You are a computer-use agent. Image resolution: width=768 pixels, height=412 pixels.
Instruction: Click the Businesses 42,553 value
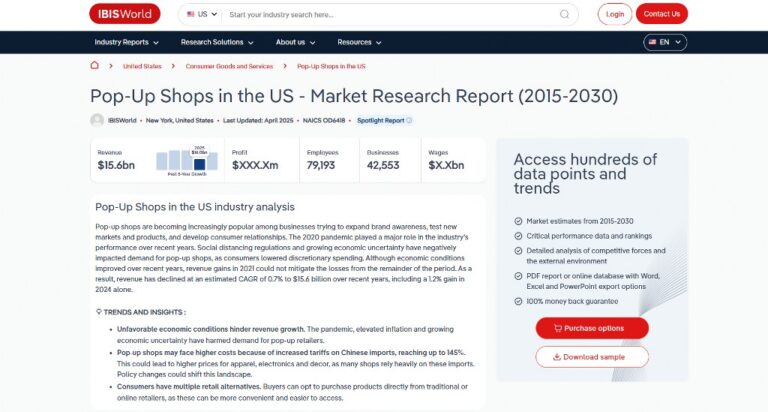(383, 166)
